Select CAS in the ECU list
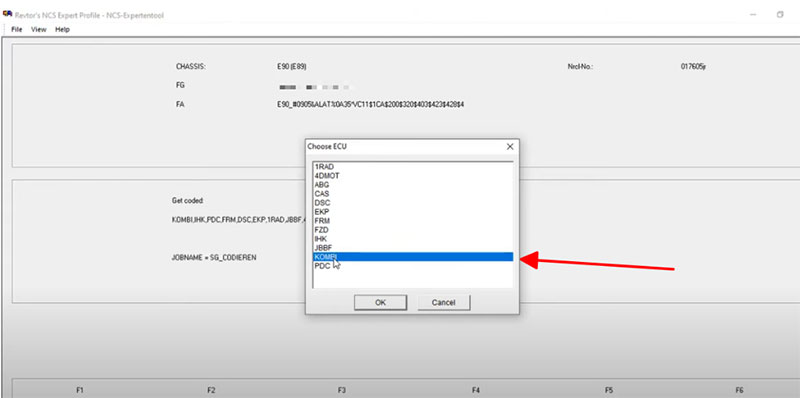 (x=413, y=194)
